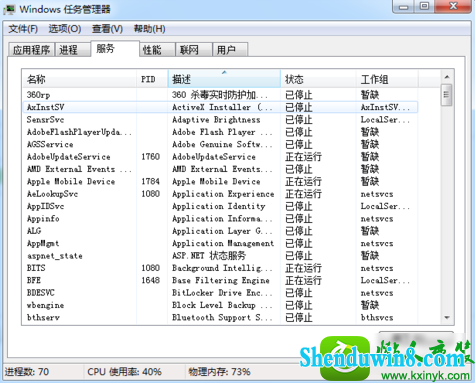Screen dimensions: 475x383
Task: Select the BDESVC service row
Action: pos(220,293)
